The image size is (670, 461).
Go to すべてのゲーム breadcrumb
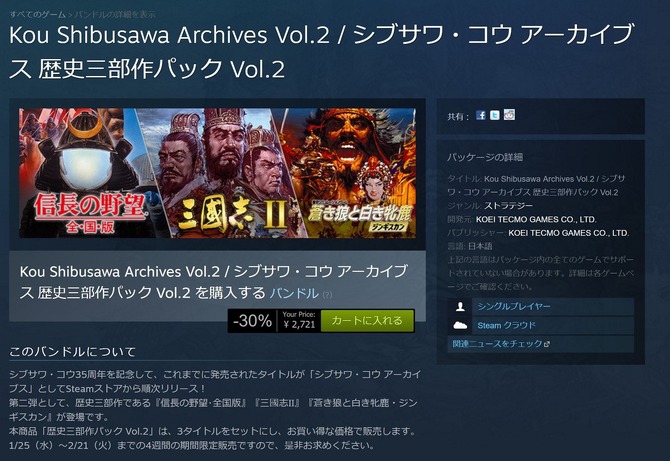point(38,15)
